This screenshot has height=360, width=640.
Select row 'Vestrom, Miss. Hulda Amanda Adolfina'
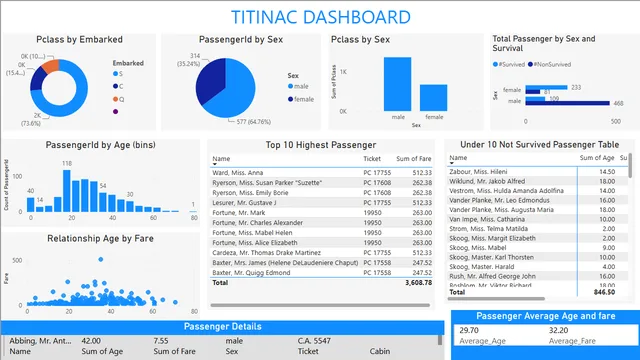pyautogui.click(x=538, y=191)
